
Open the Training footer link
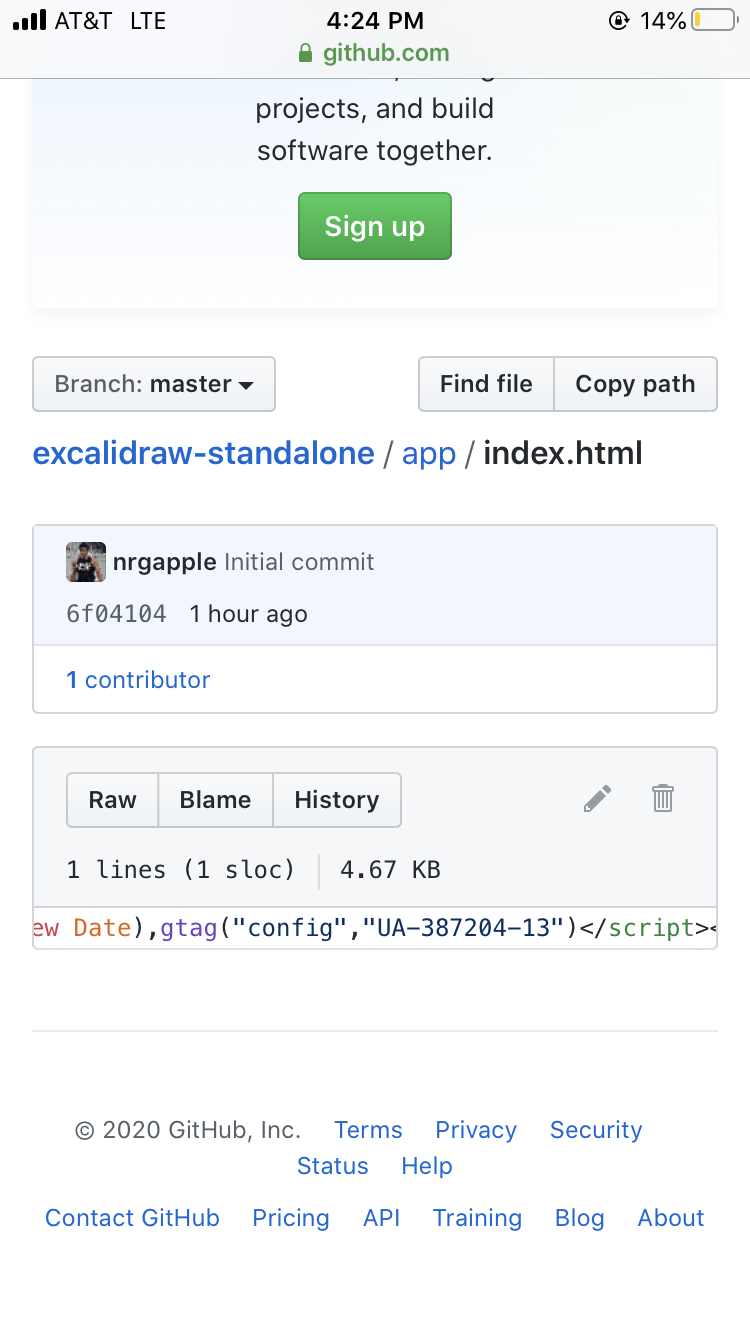point(477,1218)
